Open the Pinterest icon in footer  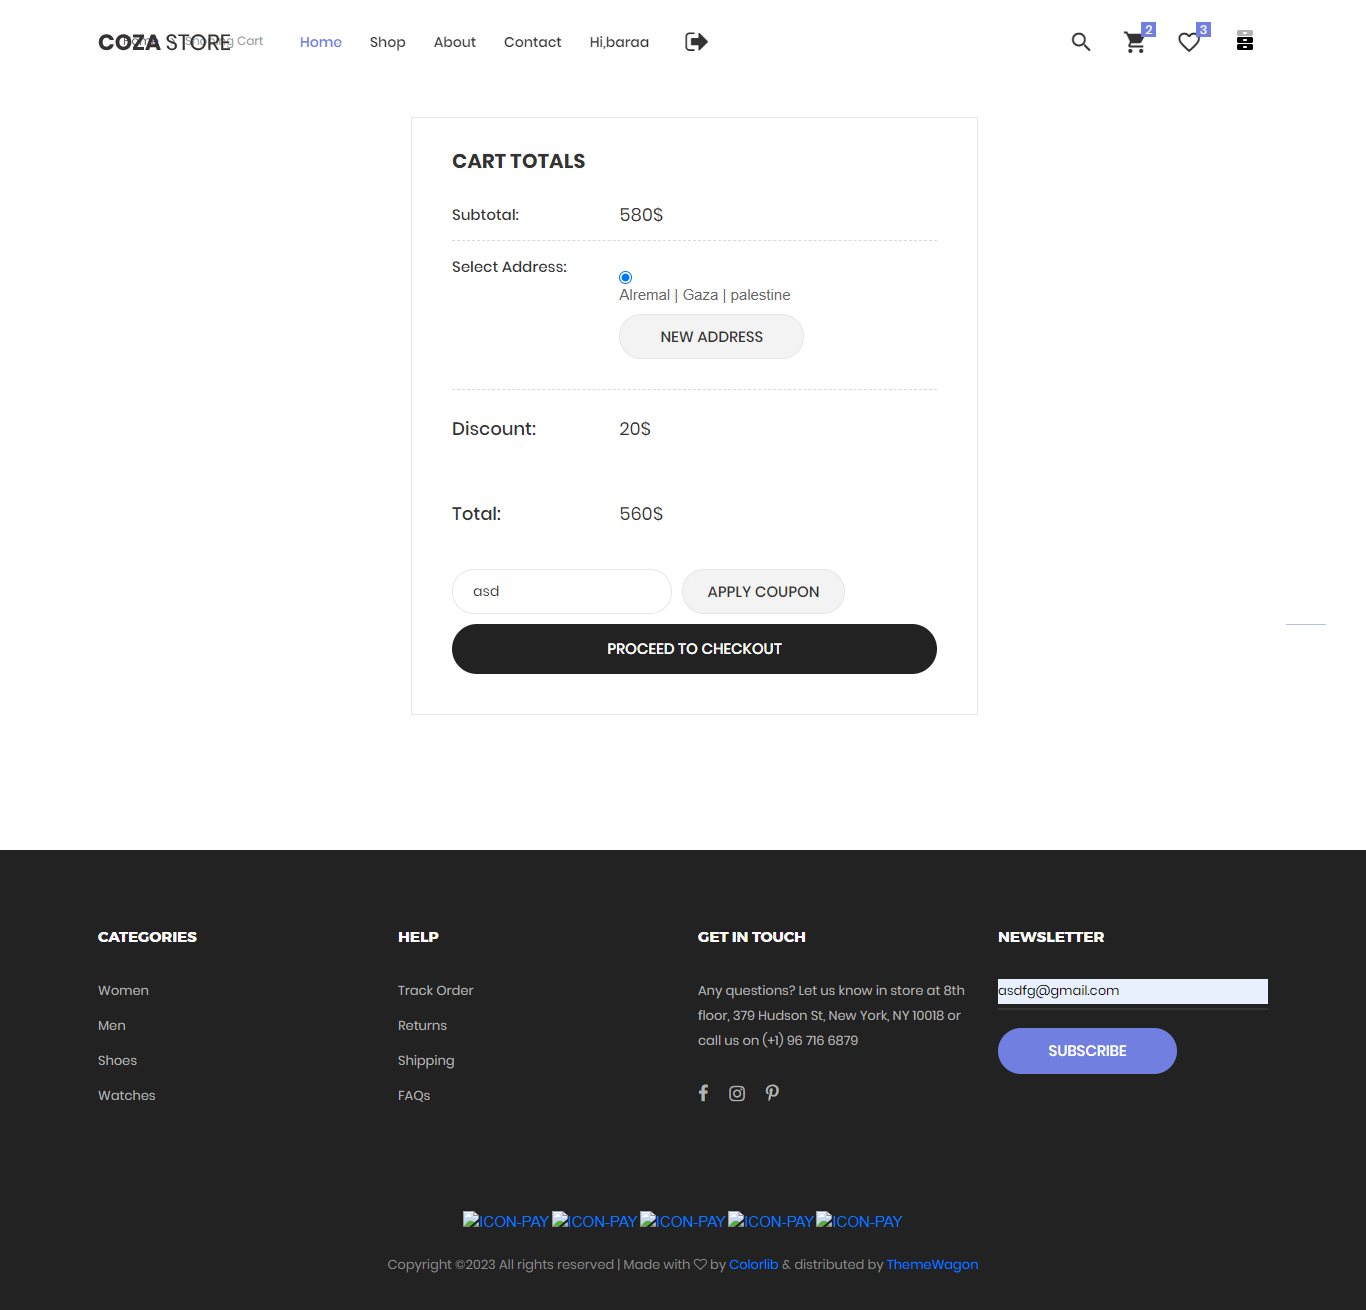[x=772, y=1093]
